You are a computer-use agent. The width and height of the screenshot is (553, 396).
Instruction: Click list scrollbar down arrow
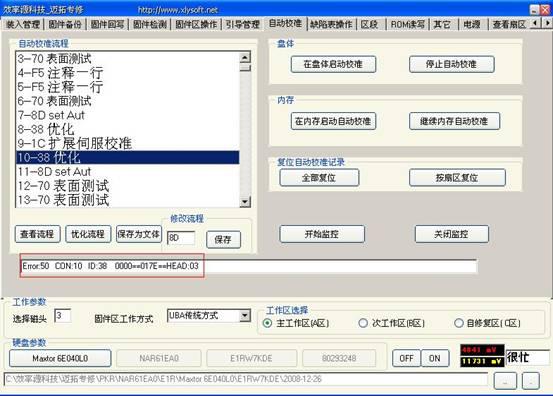[245, 202]
